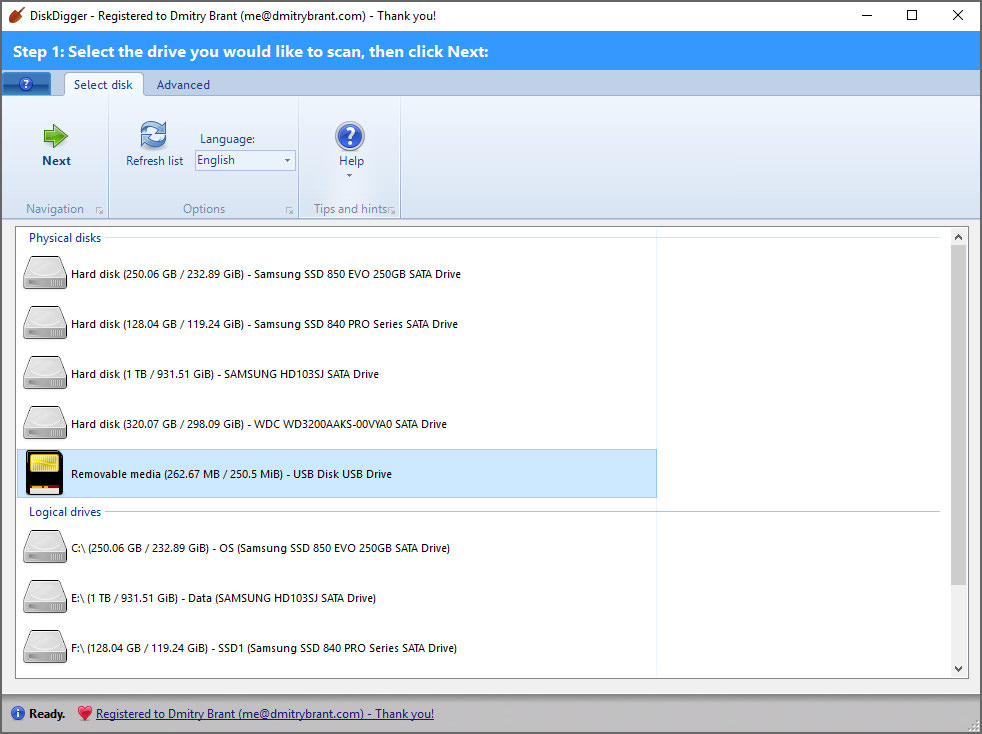Select C:\ 250.06 GB OS drive text
The image size is (982, 734).
click(261, 549)
